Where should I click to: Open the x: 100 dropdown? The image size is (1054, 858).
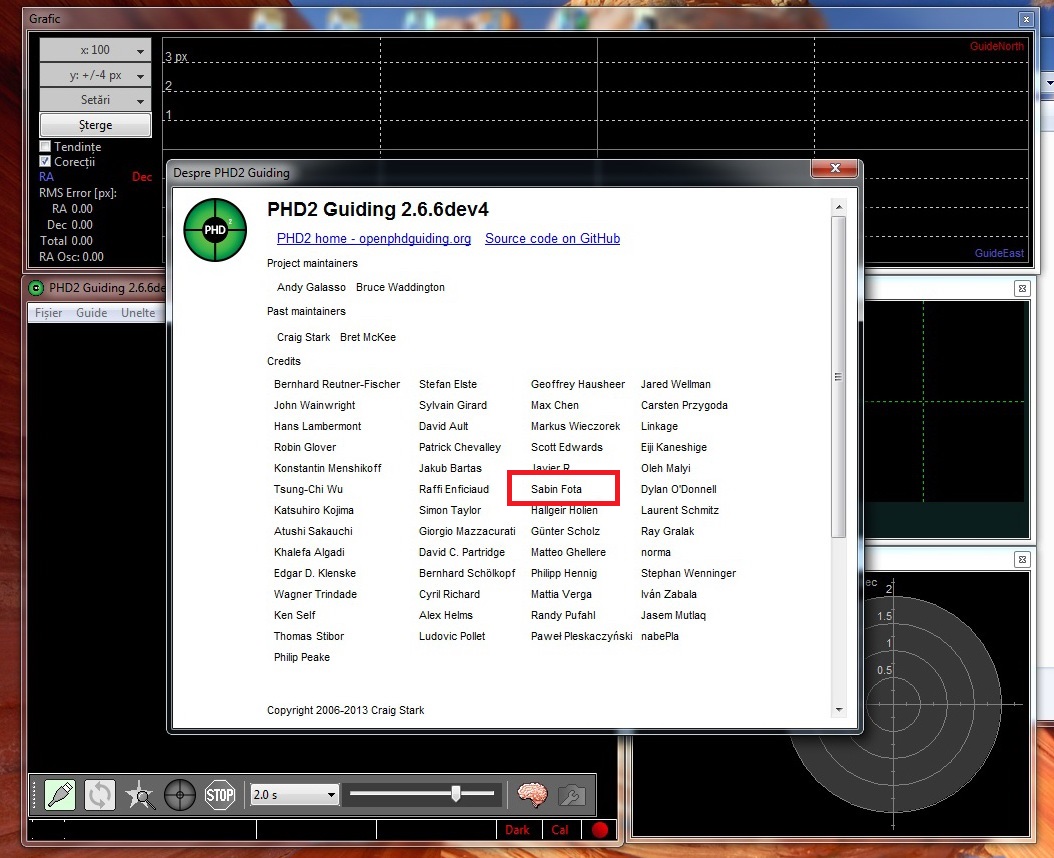pyautogui.click(x=95, y=50)
